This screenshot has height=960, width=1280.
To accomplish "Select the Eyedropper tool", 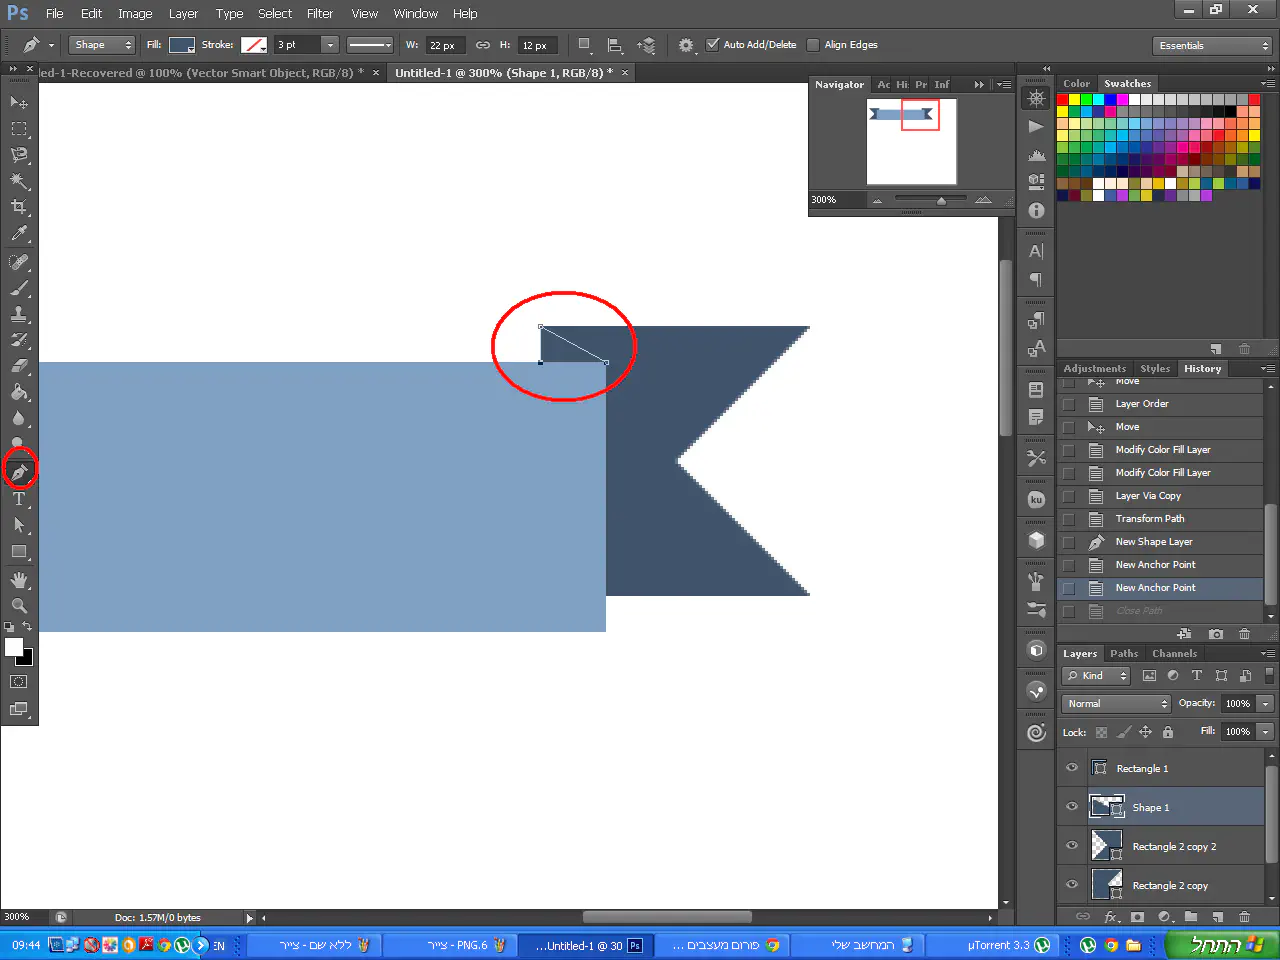I will click(x=19, y=234).
